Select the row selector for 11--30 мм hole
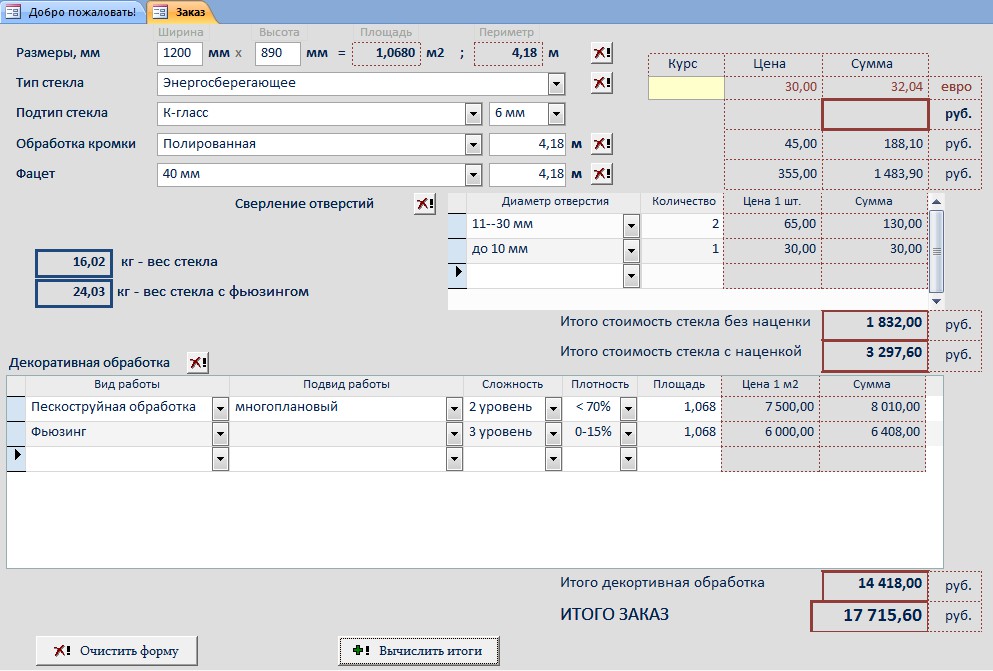 click(x=457, y=225)
